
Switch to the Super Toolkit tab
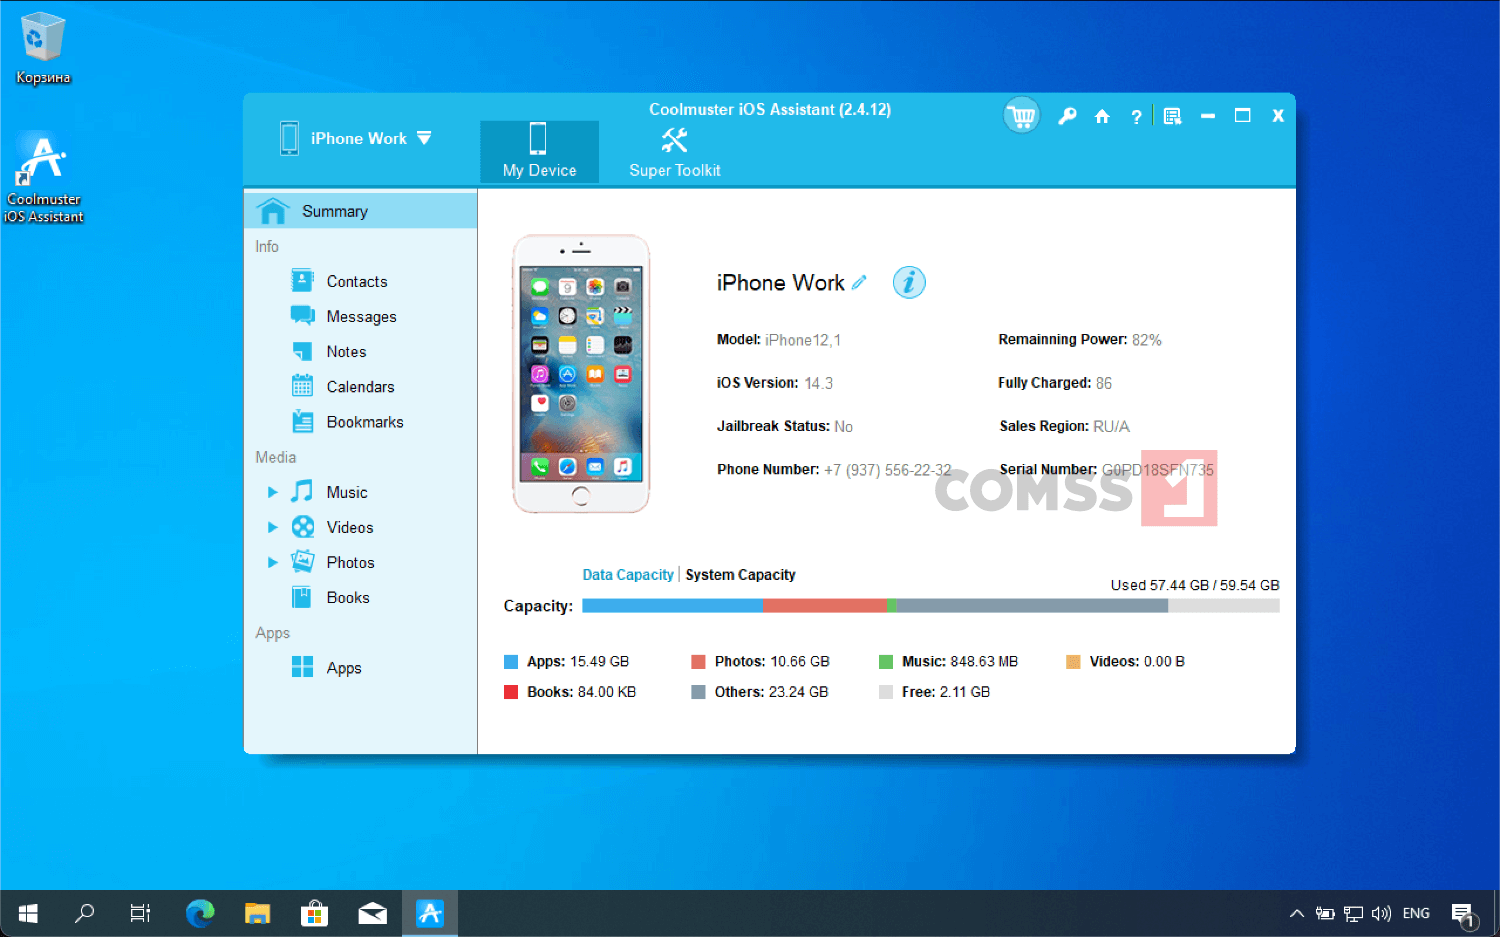[675, 152]
